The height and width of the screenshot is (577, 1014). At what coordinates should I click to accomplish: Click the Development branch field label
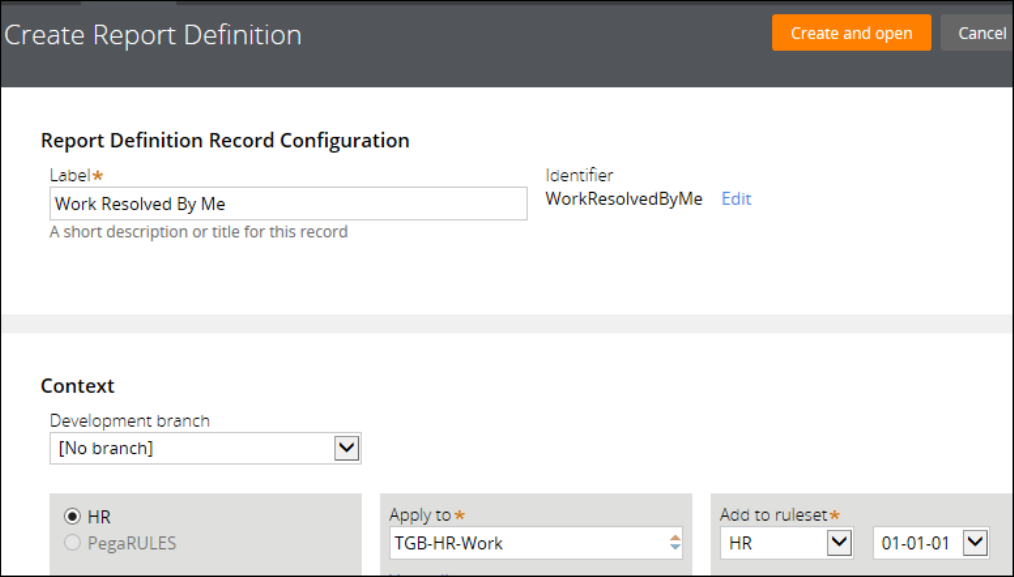point(130,421)
